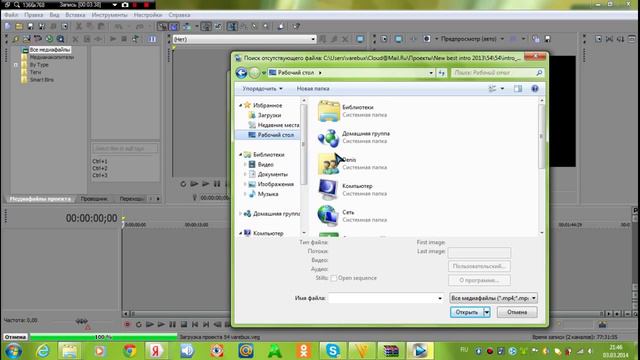Open the Вид menu
The width and height of the screenshot is (640, 360).
(x=54, y=15)
